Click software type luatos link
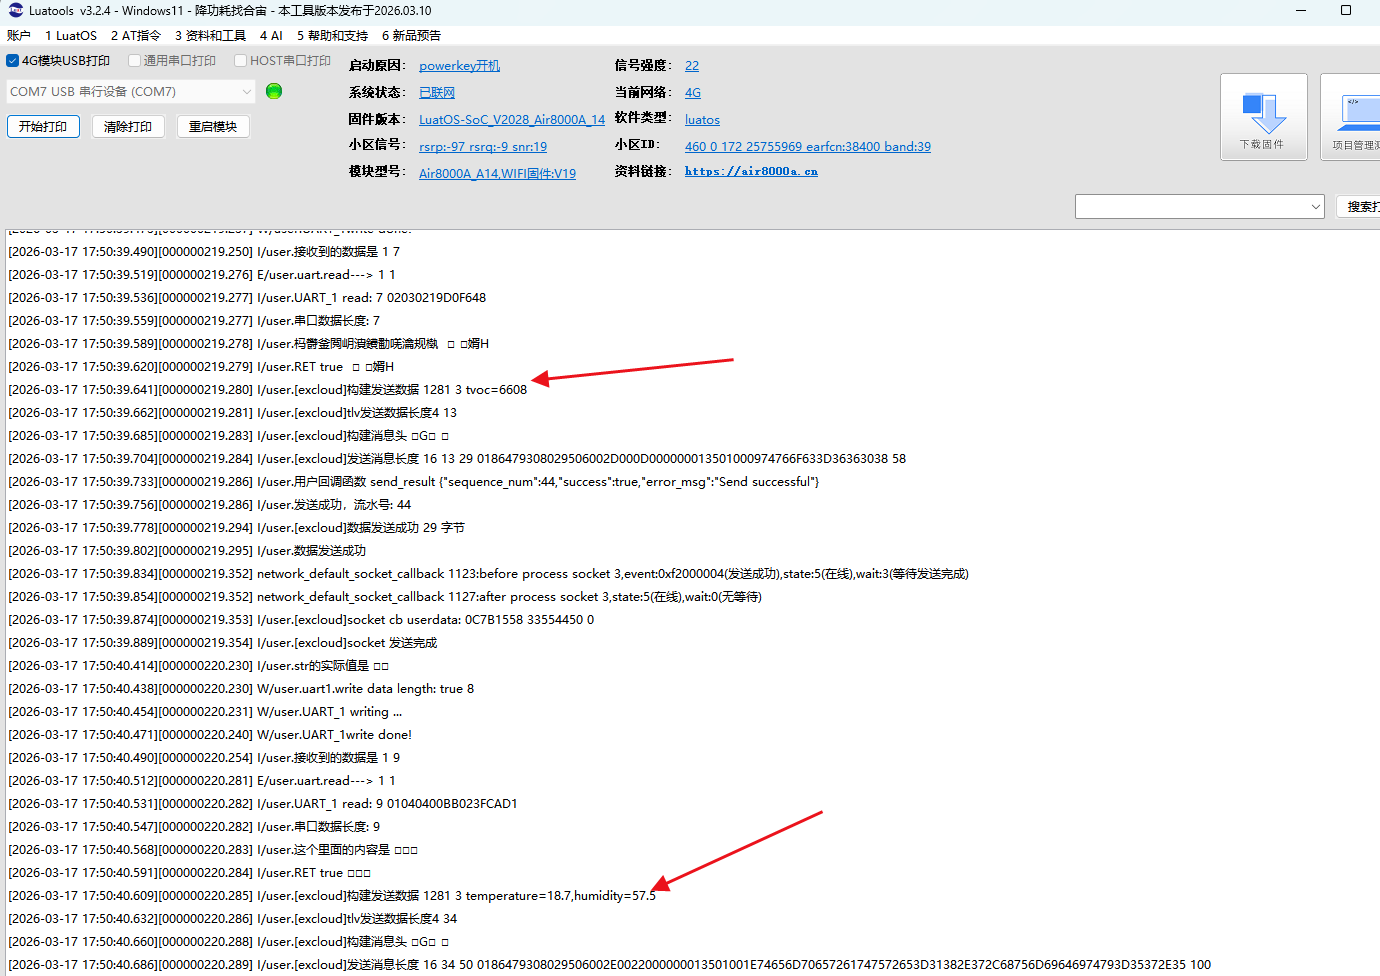This screenshot has width=1380, height=976. tap(702, 120)
